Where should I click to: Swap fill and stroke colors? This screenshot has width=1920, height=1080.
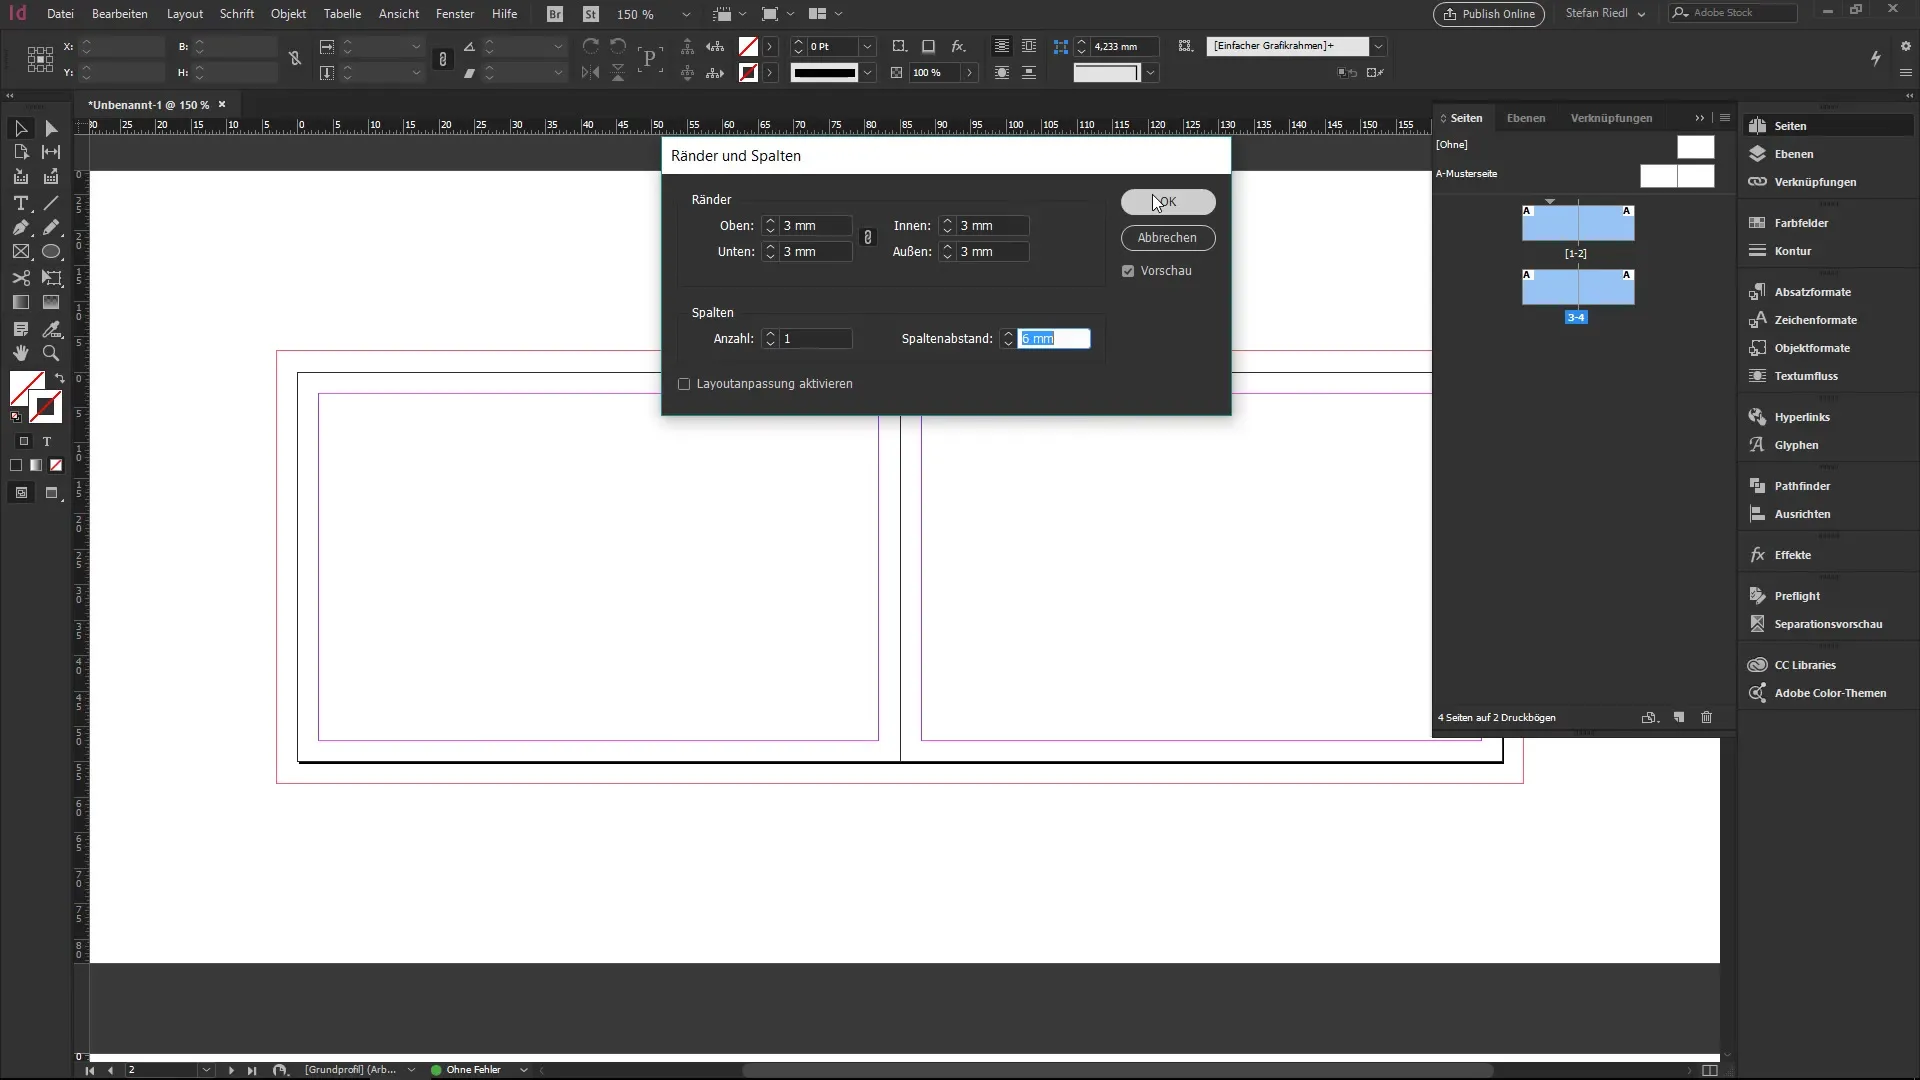click(60, 378)
